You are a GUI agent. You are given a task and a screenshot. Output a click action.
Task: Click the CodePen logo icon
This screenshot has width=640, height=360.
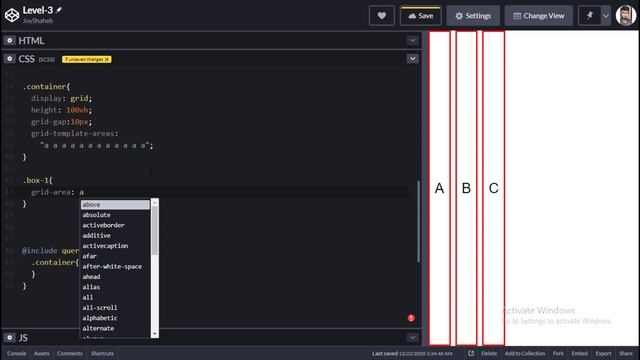[12, 16]
